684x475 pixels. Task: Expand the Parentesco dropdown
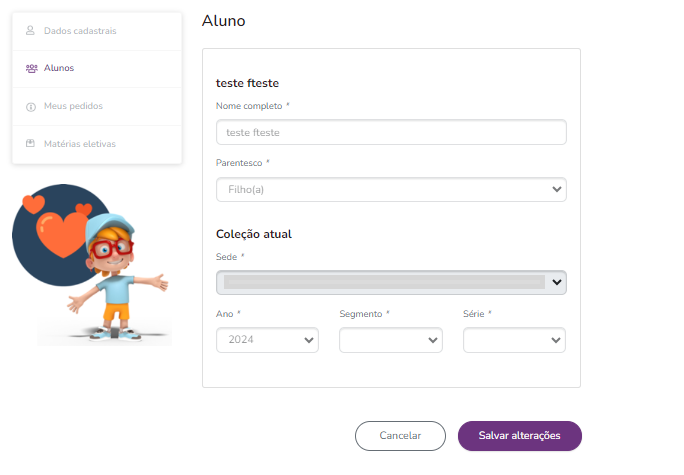[391, 189]
